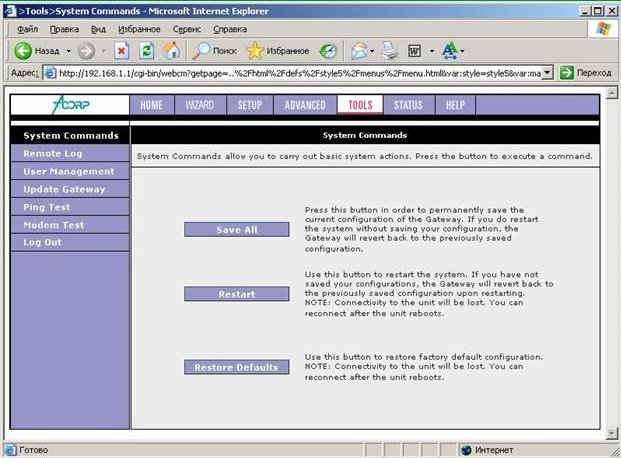Open the text size A icon
The height and width of the screenshot is (458, 621).
[x=450, y=51]
